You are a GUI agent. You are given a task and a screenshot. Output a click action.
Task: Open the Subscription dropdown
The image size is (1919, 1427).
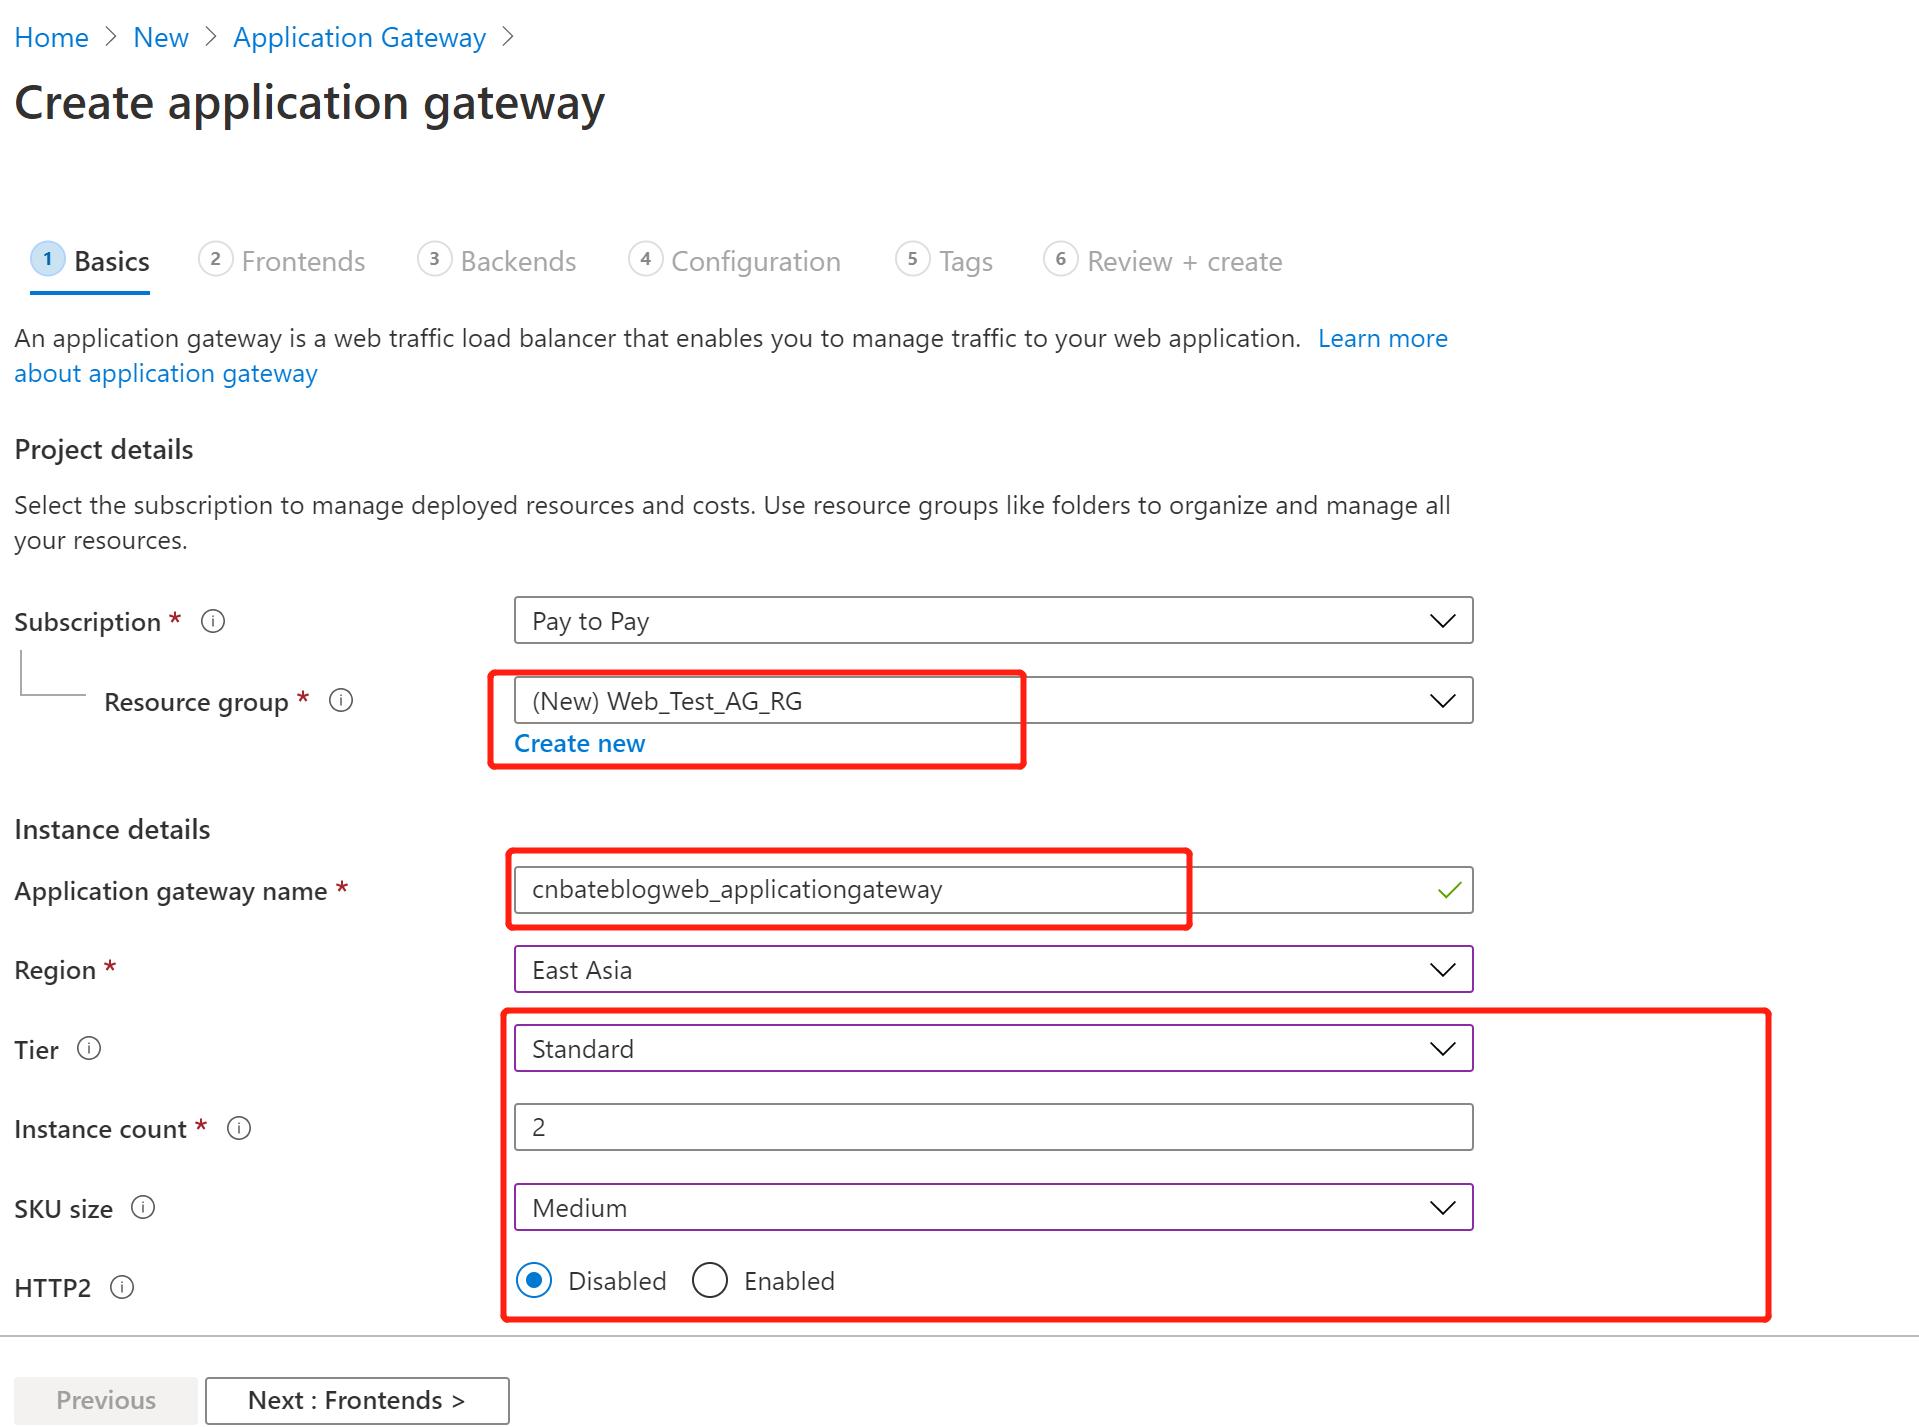point(1441,620)
